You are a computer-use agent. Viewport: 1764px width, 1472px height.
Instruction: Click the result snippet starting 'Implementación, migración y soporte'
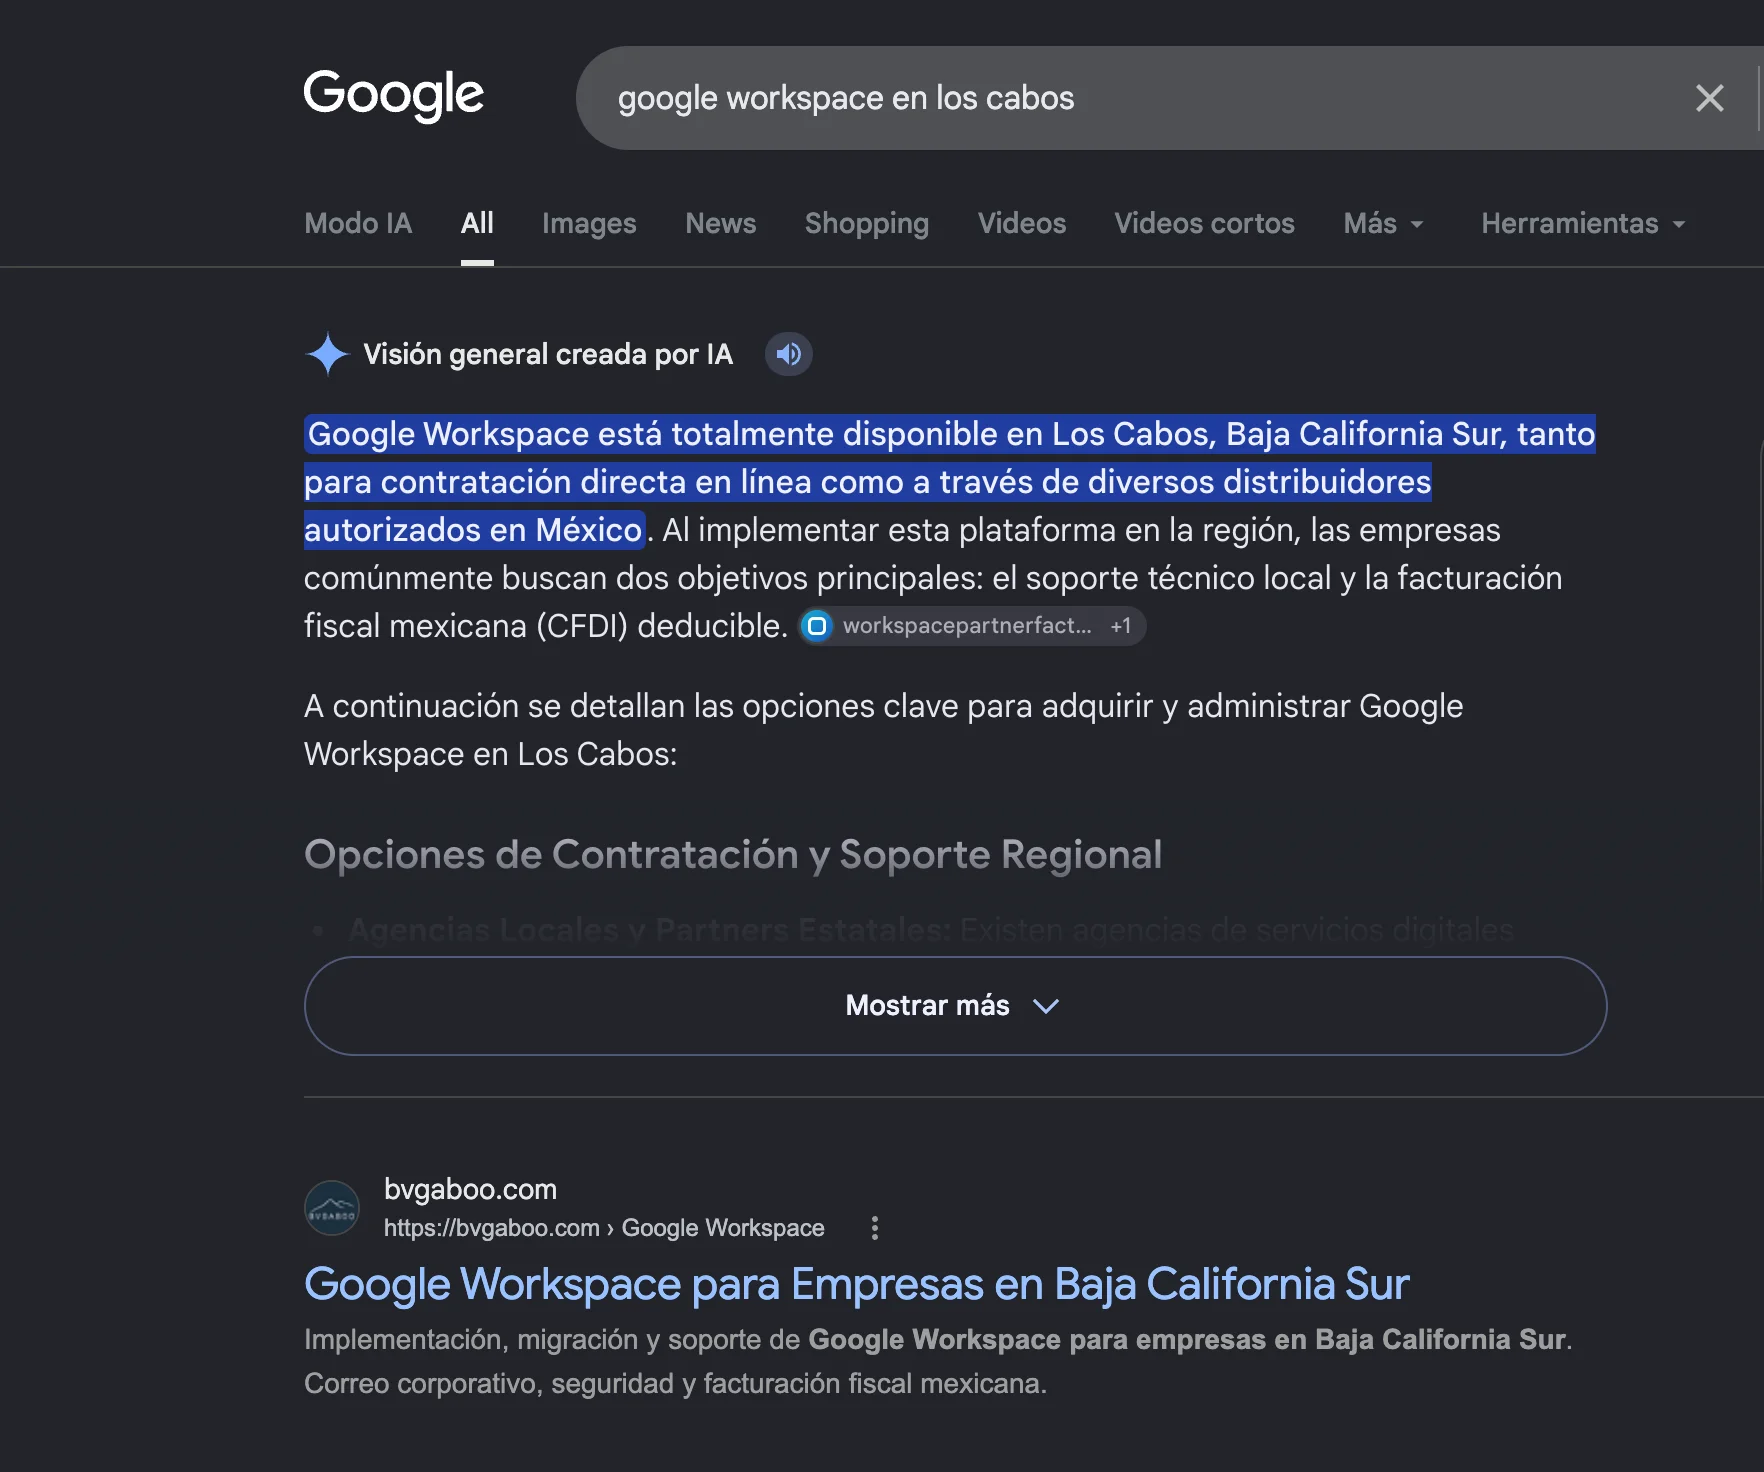(938, 1361)
